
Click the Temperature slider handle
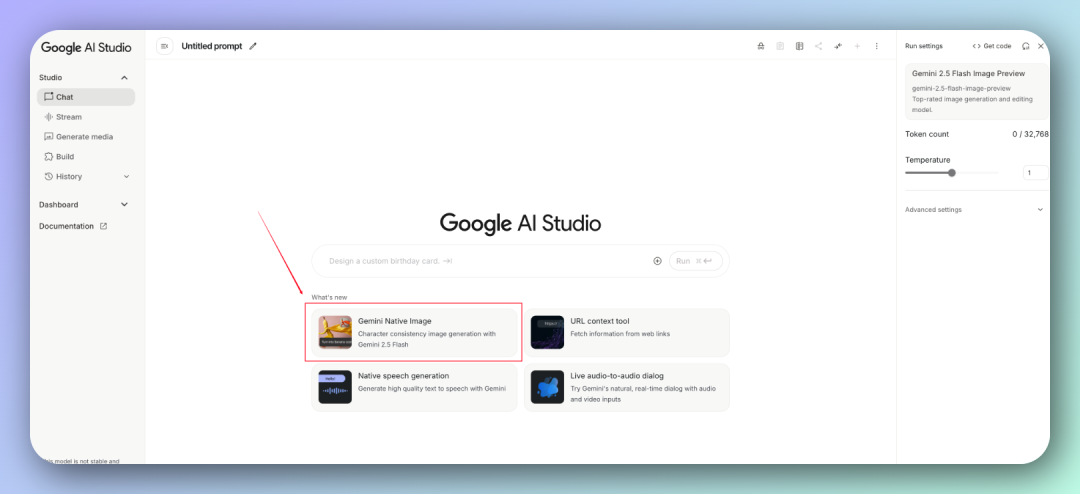(952, 173)
